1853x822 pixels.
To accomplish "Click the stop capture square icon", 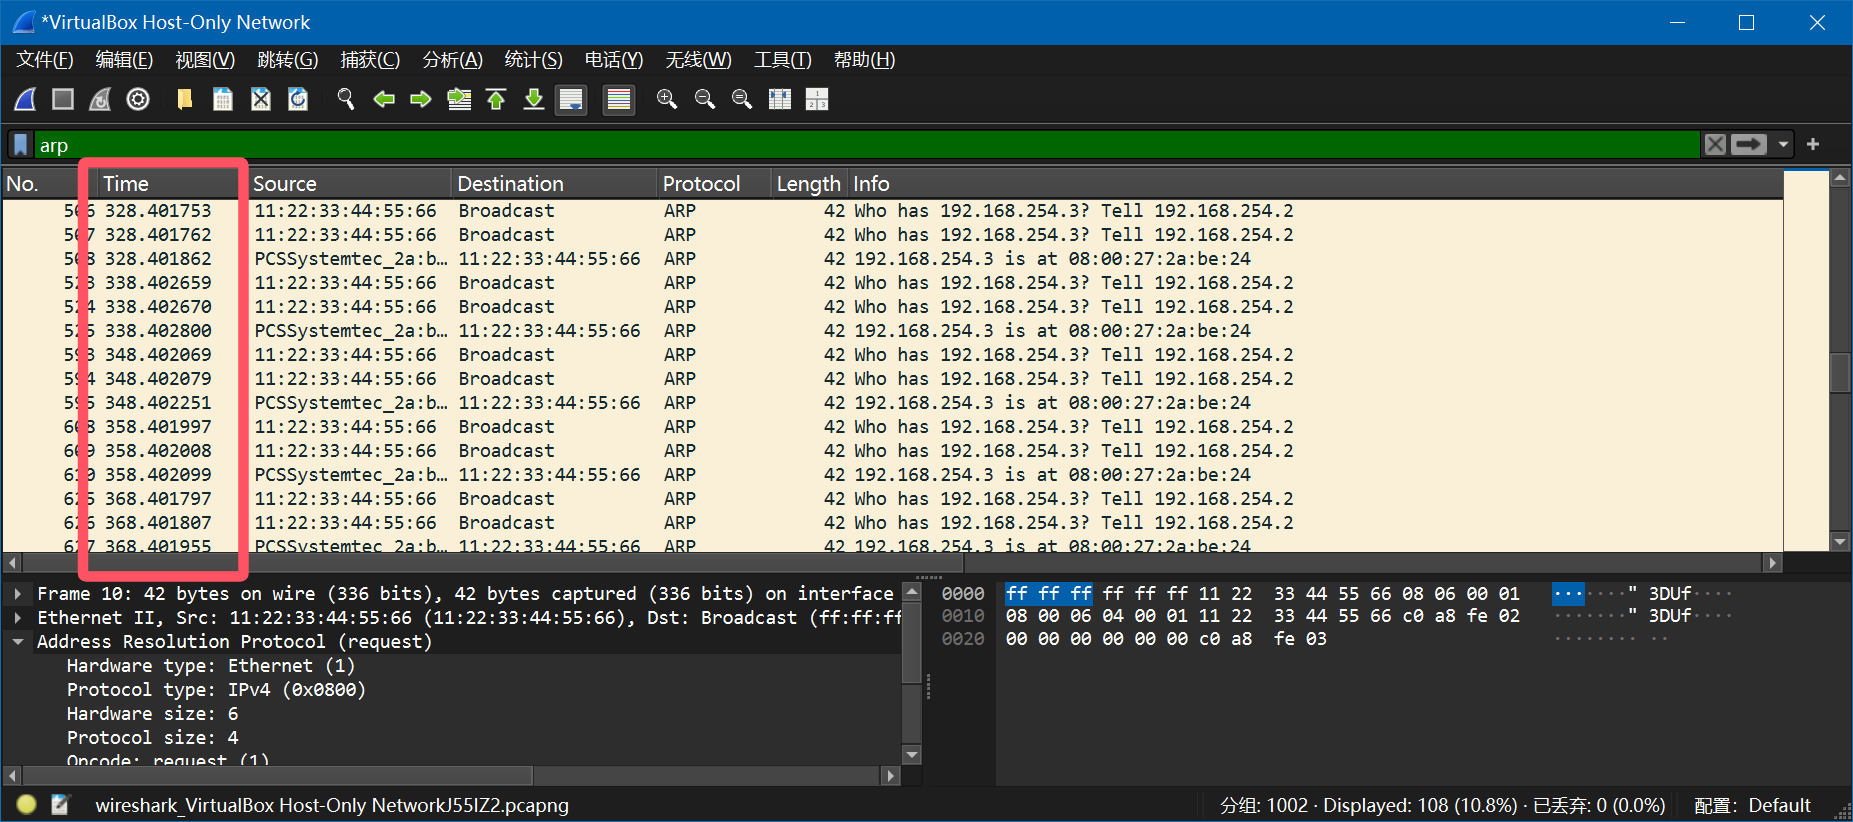I will pos(63,99).
